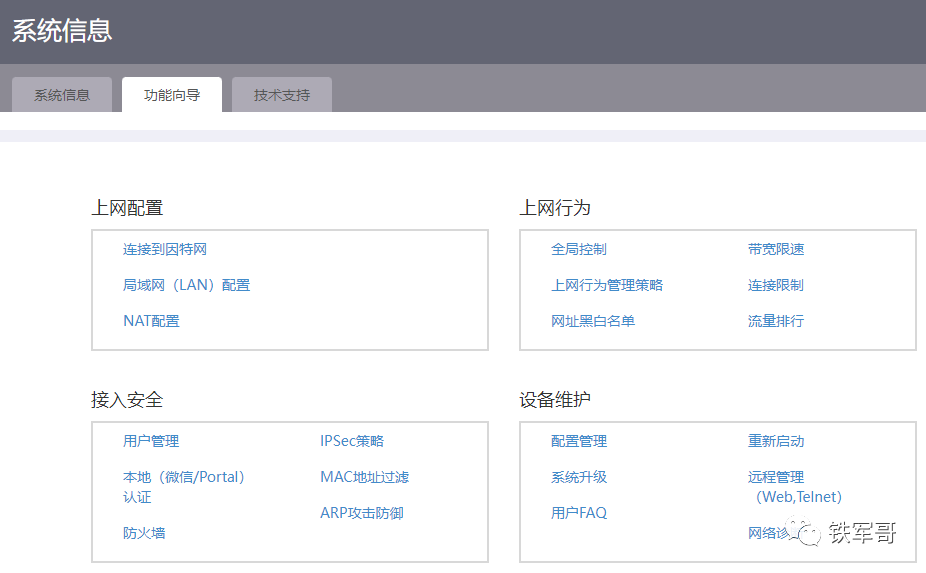Go to 局域网（LAN）配置
The height and width of the screenshot is (573, 926).
coord(186,285)
